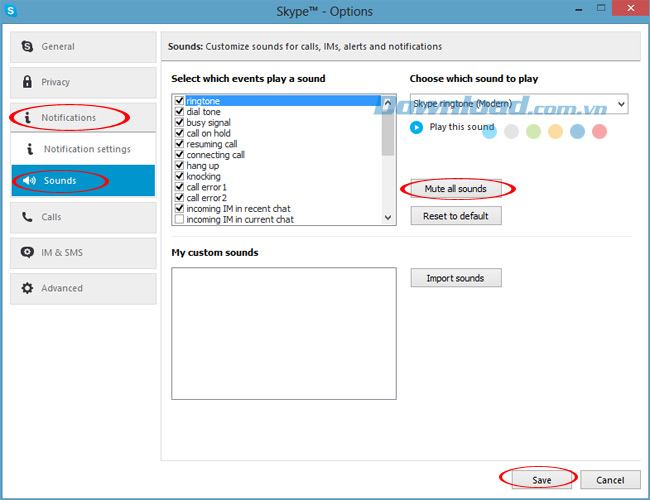The width and height of the screenshot is (650, 500).
Task: Uncheck the call error2 checkbox
Action: [x=179, y=198]
